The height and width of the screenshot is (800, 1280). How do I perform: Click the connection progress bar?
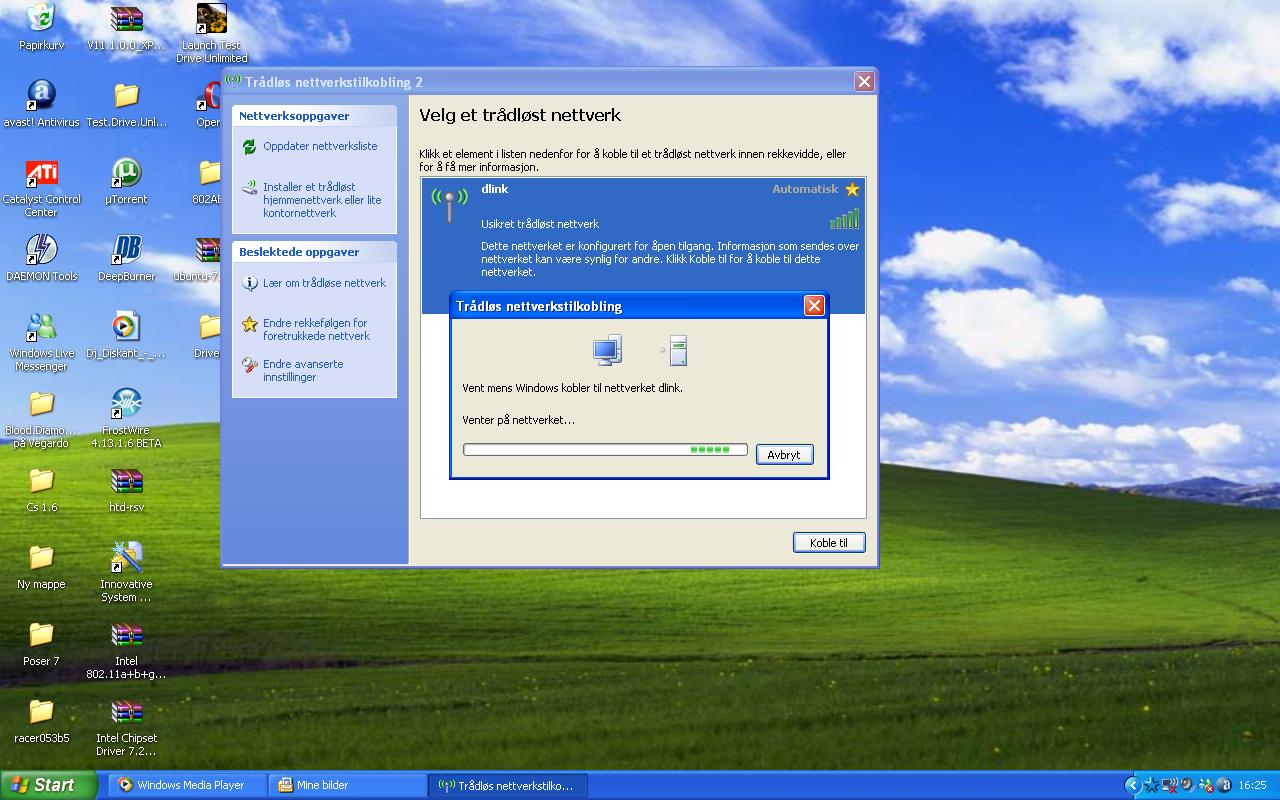(x=605, y=450)
